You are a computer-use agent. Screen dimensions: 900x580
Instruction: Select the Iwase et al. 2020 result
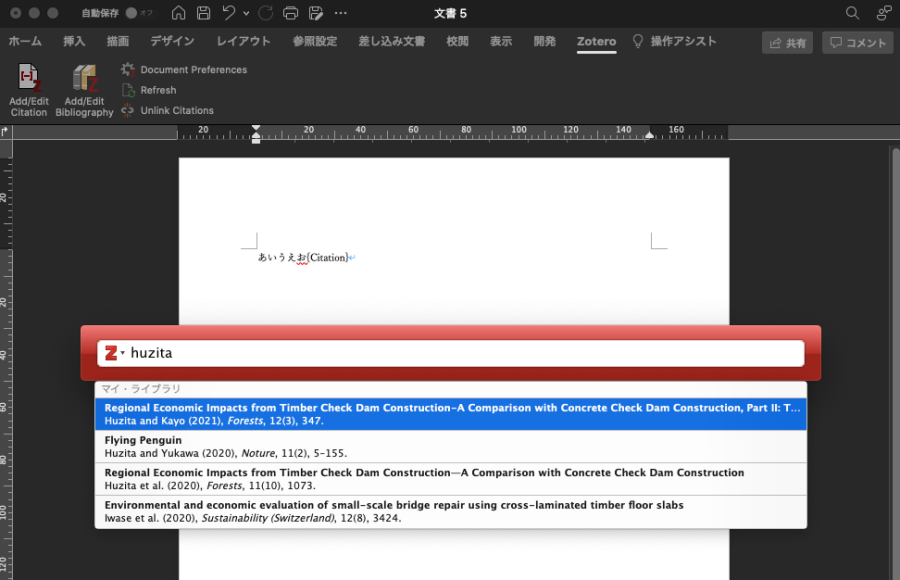(x=450, y=511)
